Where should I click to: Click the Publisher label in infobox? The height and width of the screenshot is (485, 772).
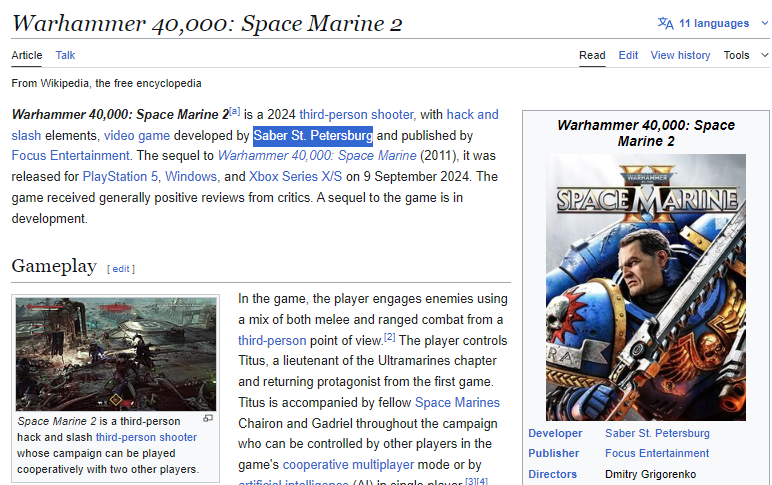click(x=553, y=453)
